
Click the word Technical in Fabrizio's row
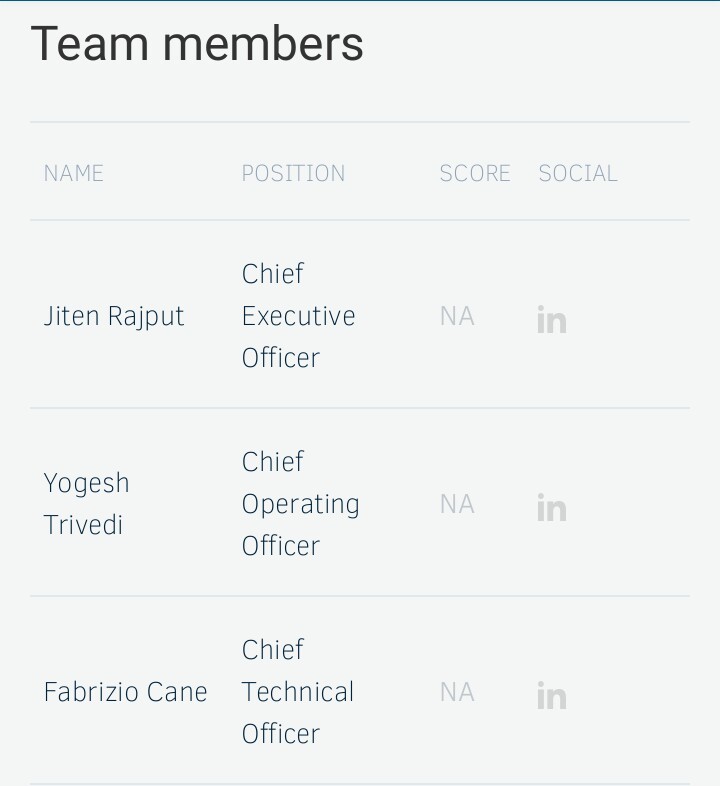tap(298, 692)
